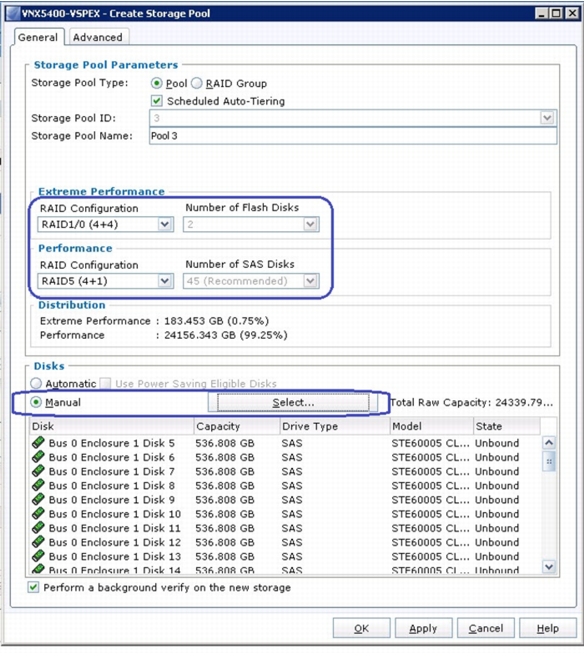Click capacity 536.808 GB of Disk 7

point(225,472)
